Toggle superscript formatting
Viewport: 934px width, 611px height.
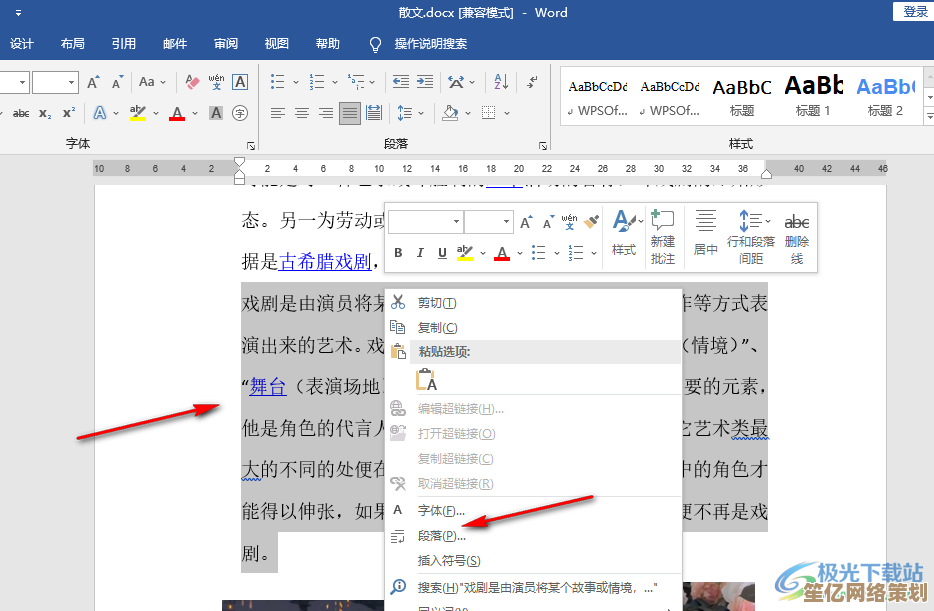point(69,113)
